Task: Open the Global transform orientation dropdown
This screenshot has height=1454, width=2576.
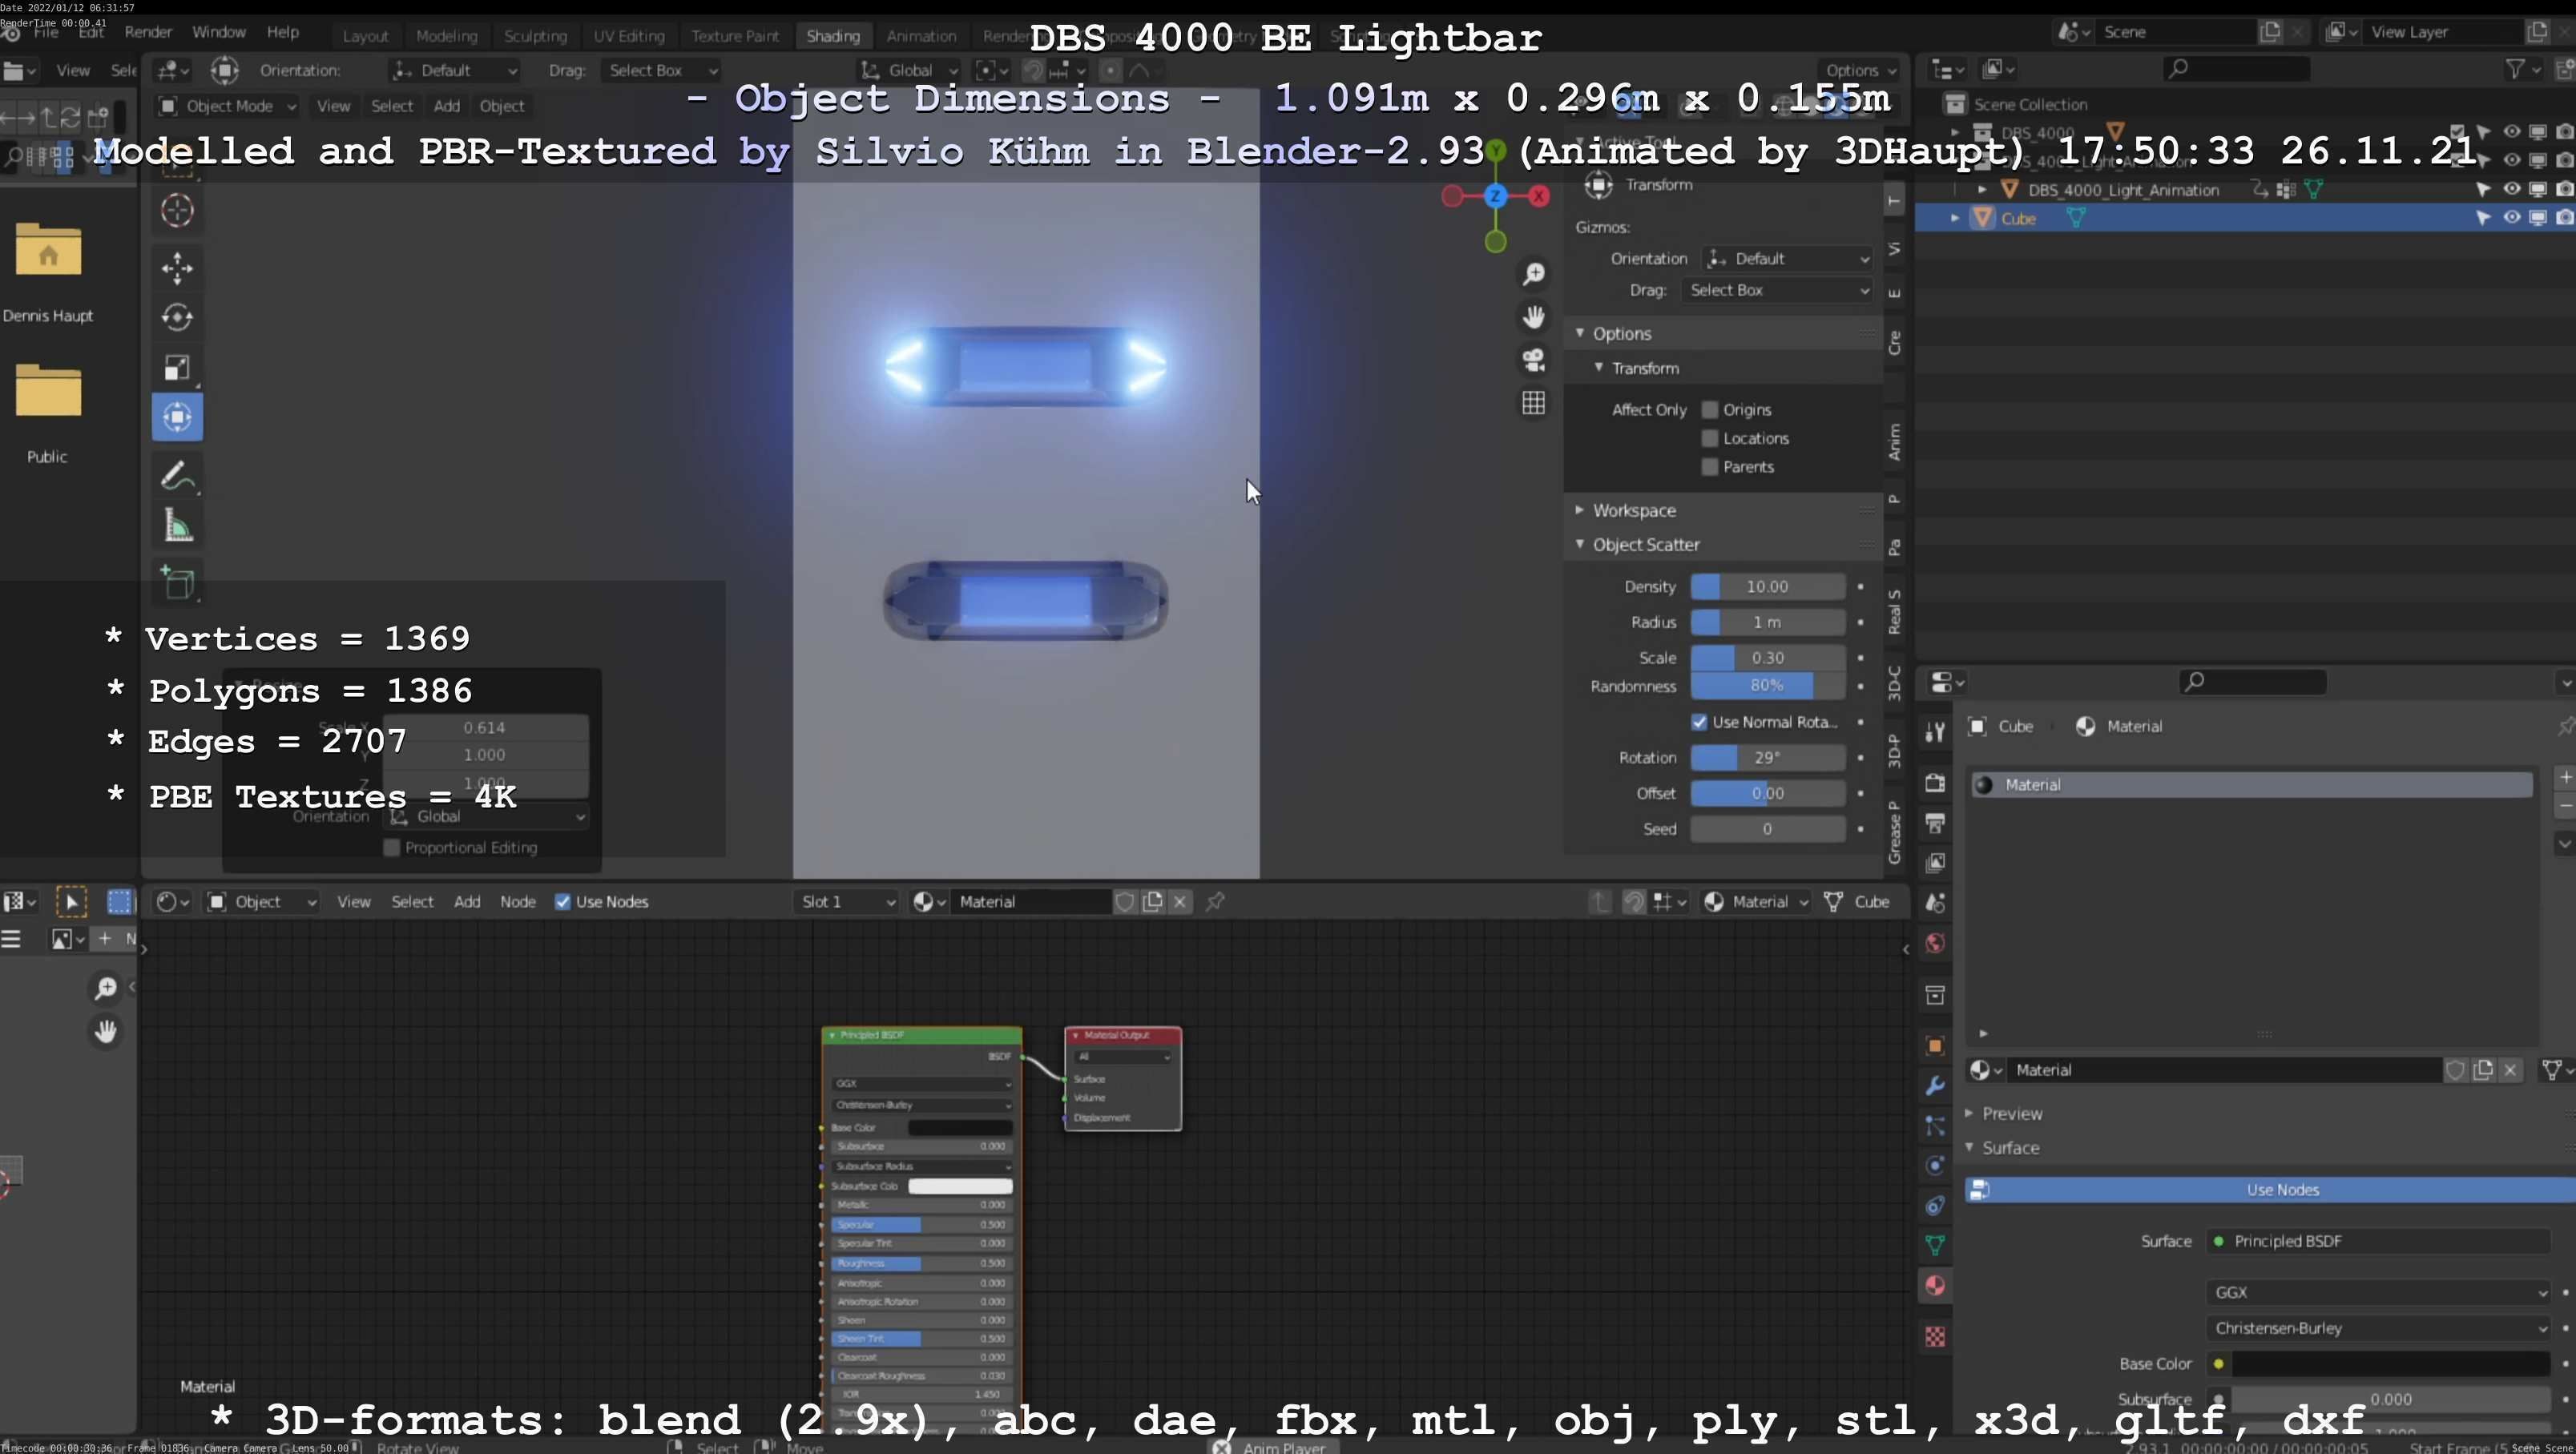Action: click(x=909, y=70)
